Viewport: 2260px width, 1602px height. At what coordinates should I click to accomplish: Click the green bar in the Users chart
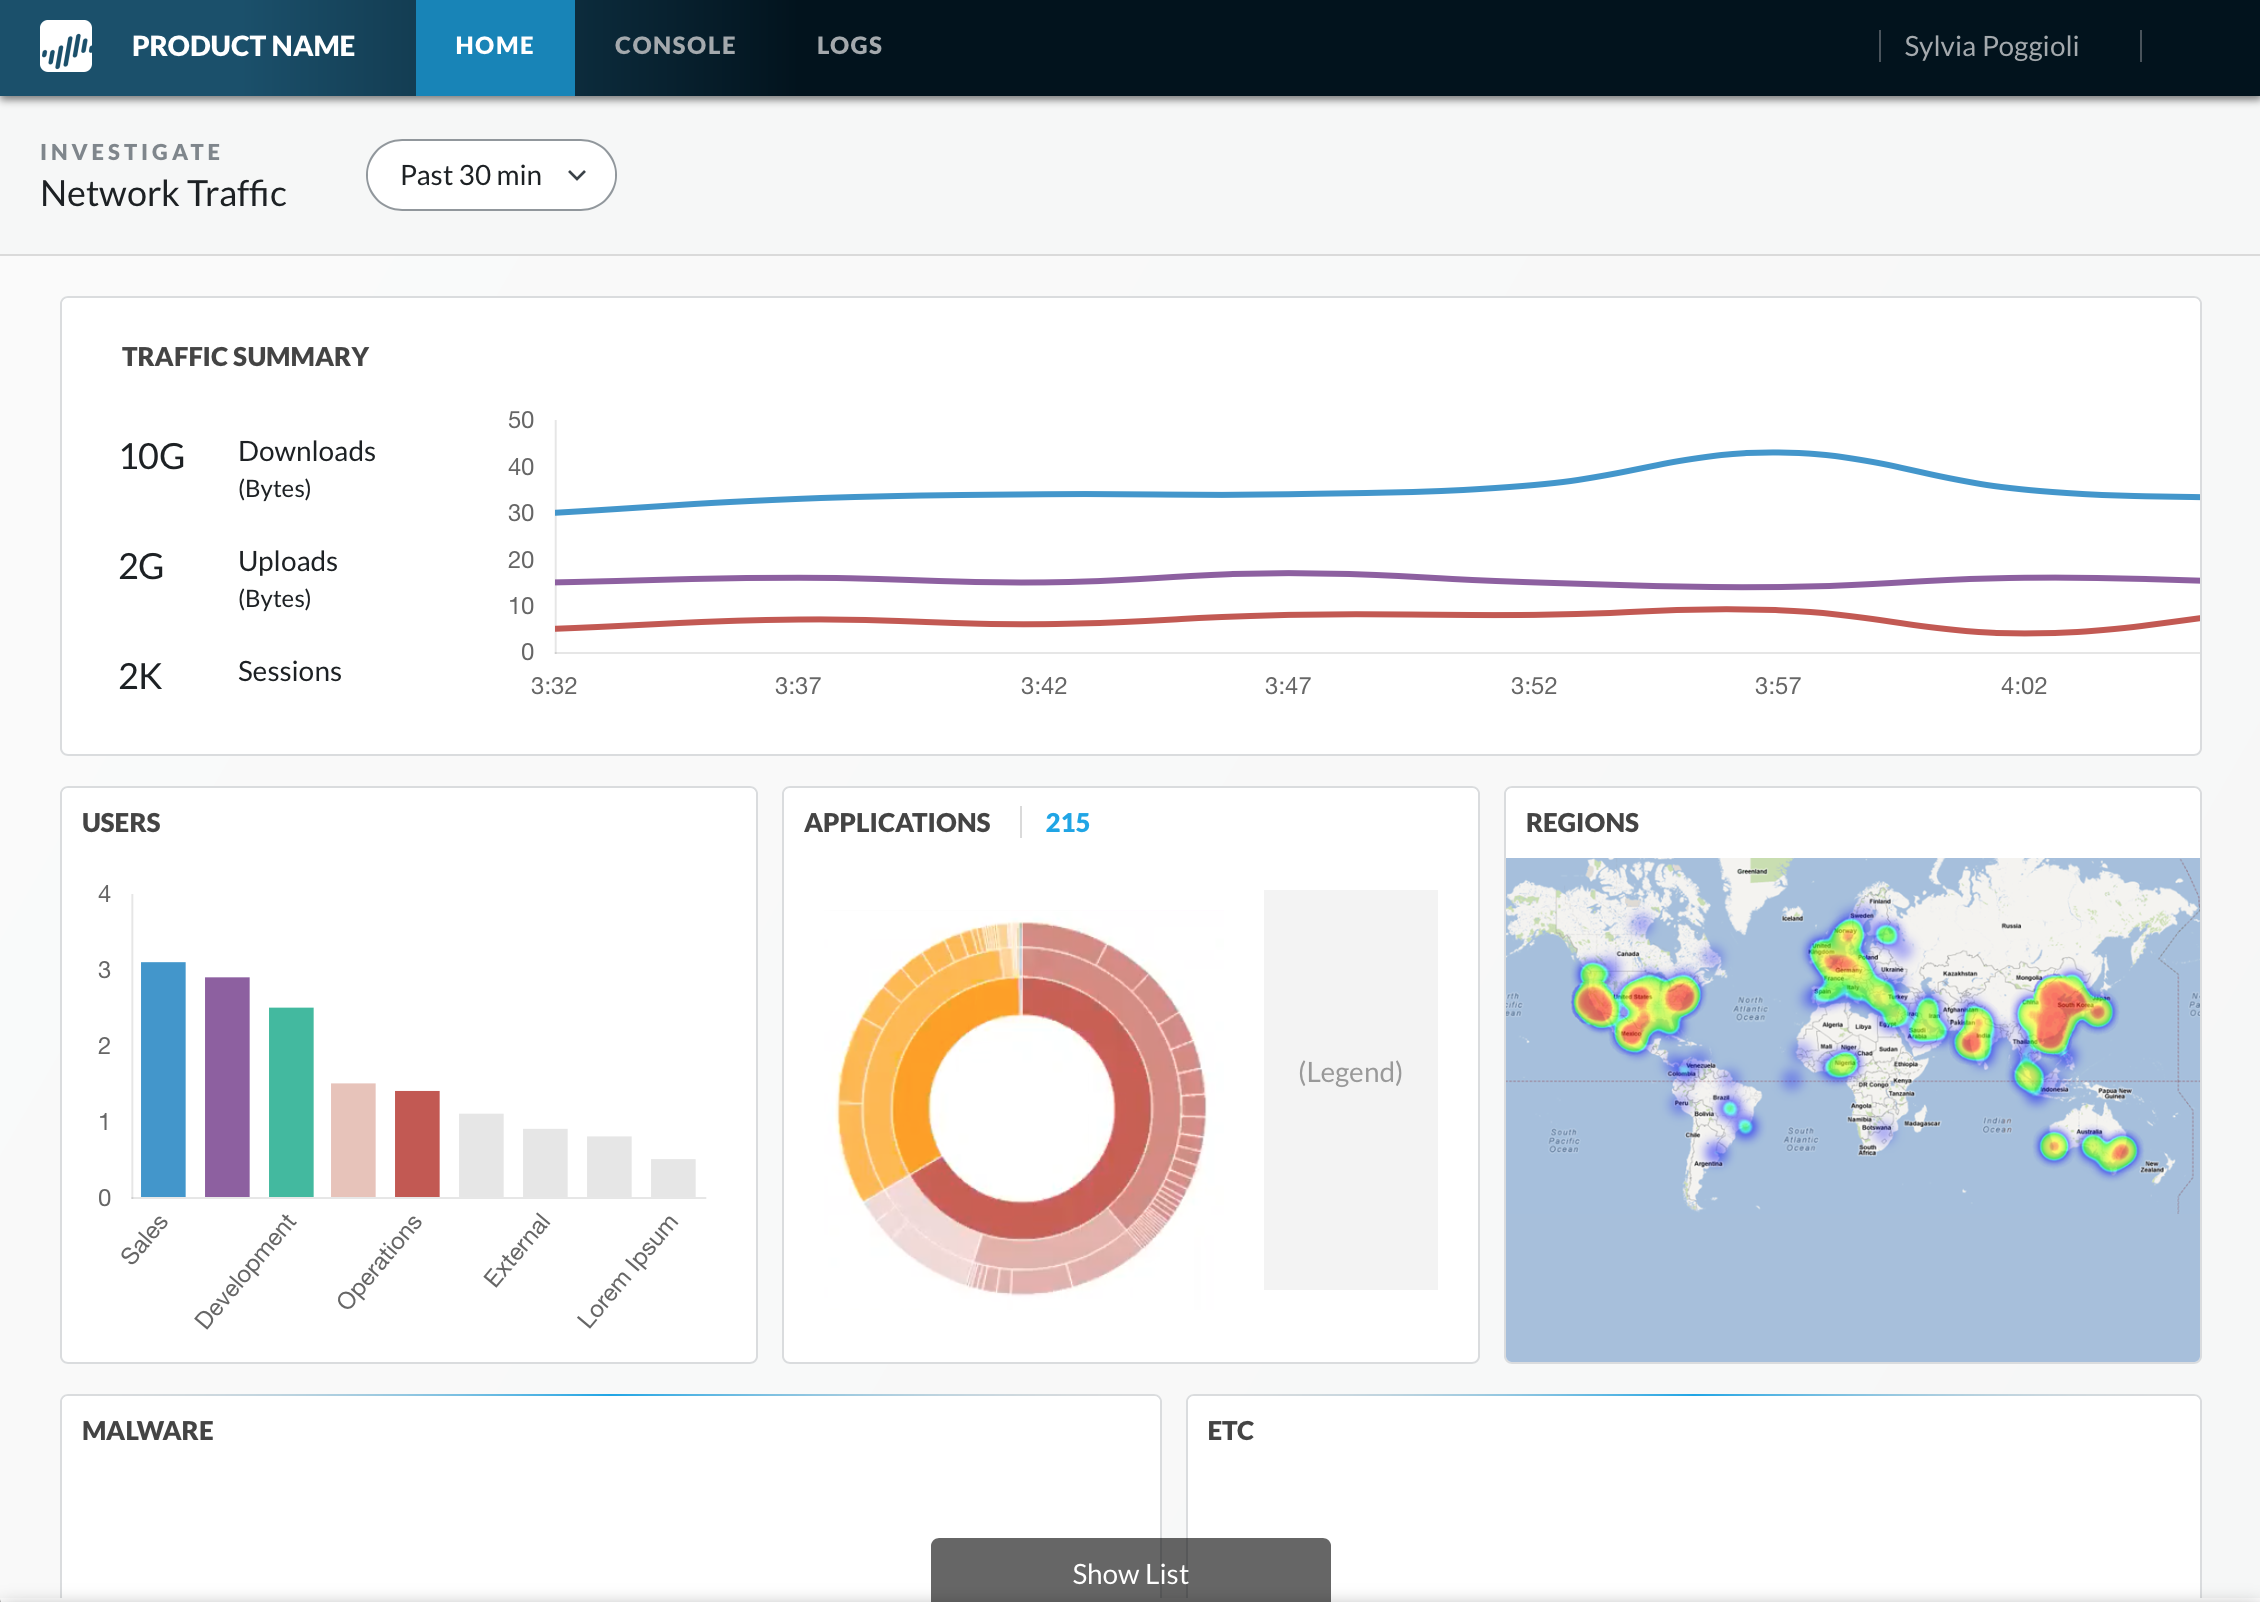[x=291, y=1102]
